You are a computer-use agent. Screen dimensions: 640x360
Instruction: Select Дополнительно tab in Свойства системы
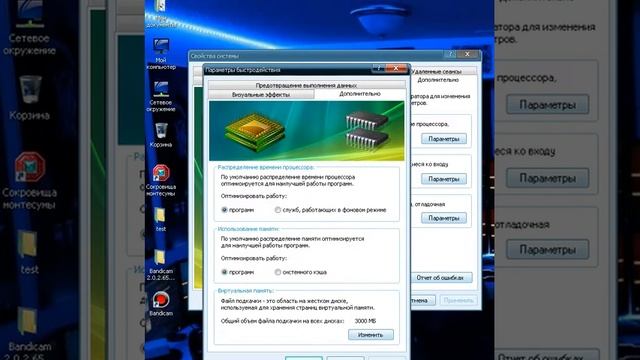[438, 80]
